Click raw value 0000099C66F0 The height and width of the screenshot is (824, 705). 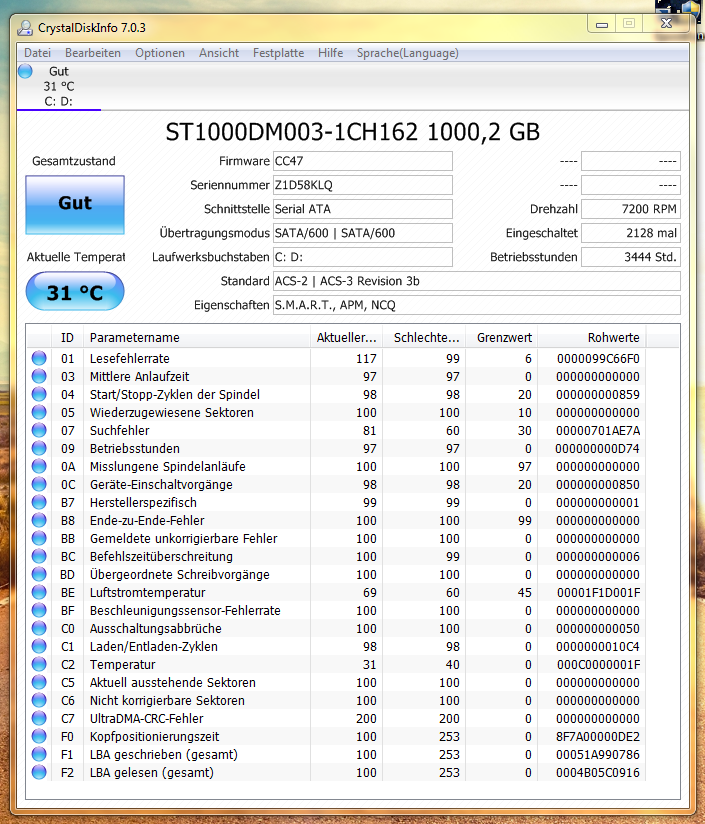coord(598,358)
